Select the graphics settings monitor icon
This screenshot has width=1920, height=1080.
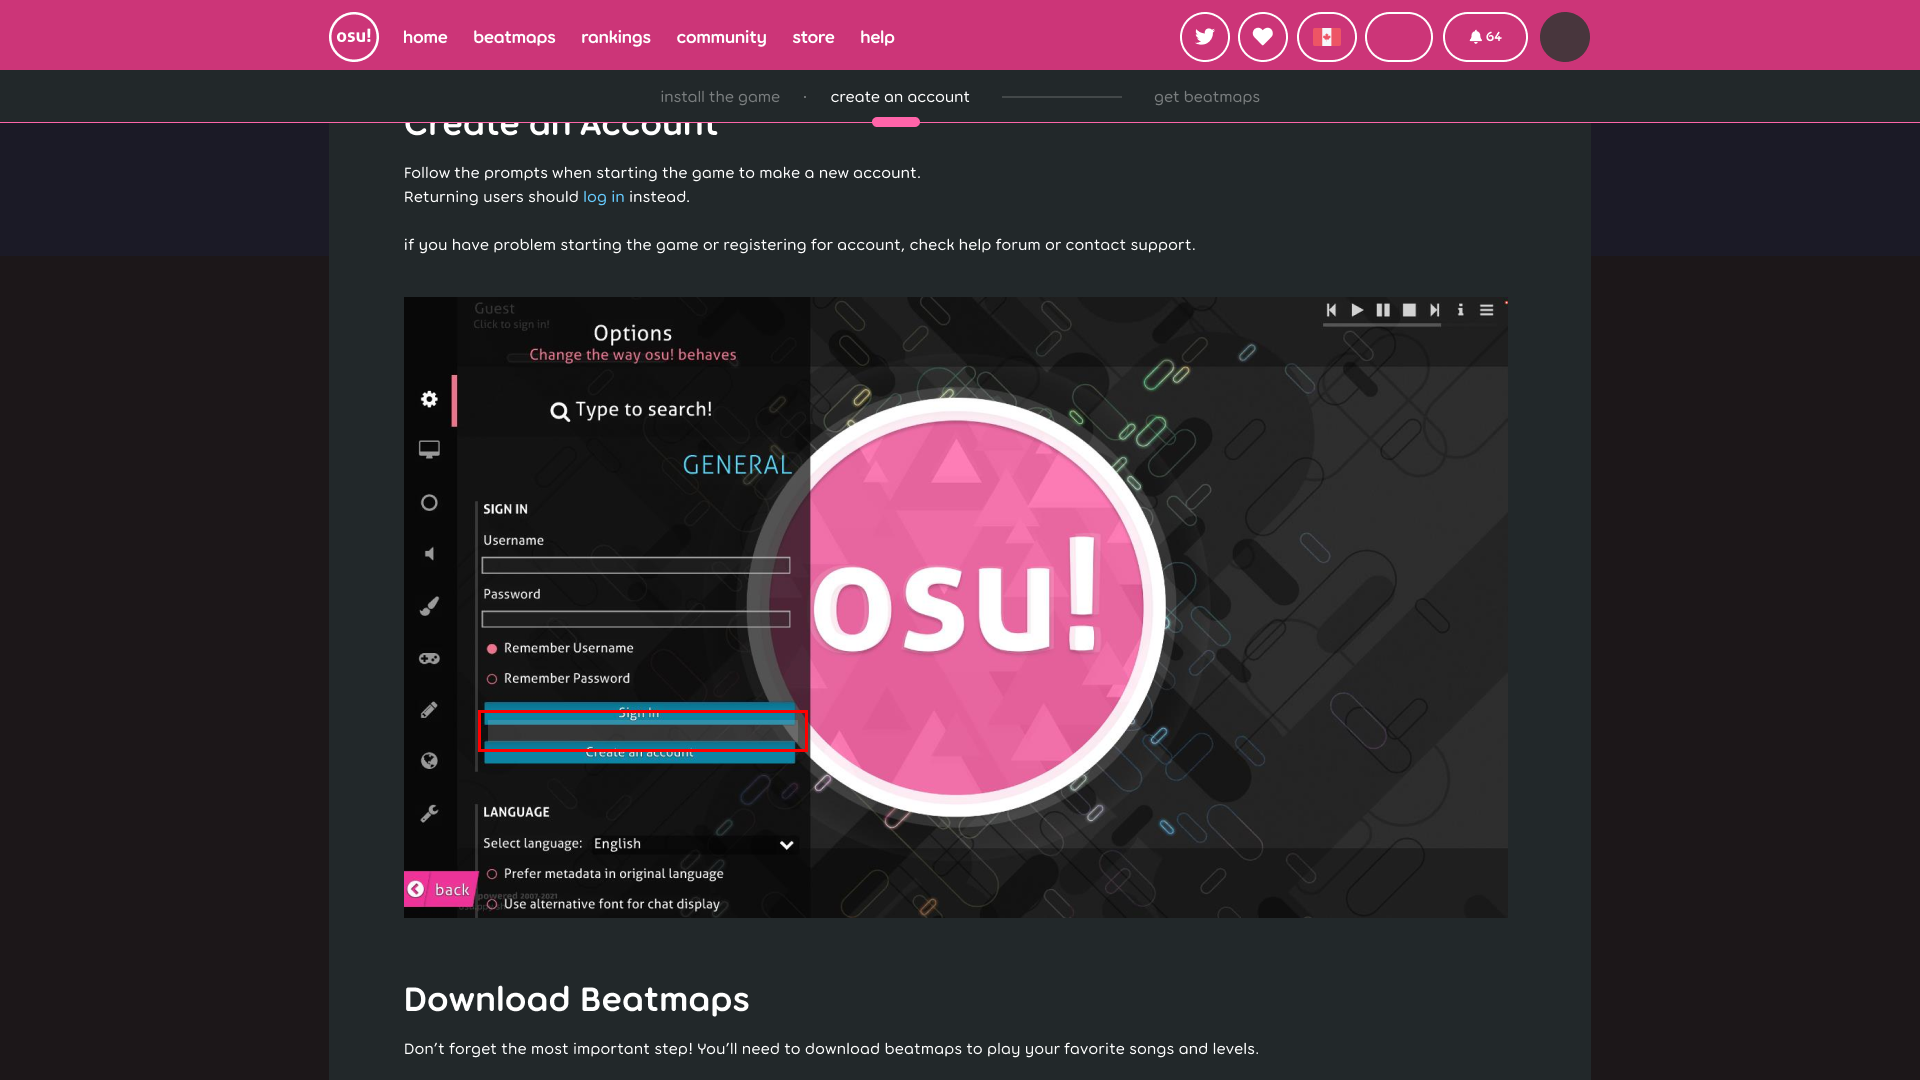coord(429,450)
